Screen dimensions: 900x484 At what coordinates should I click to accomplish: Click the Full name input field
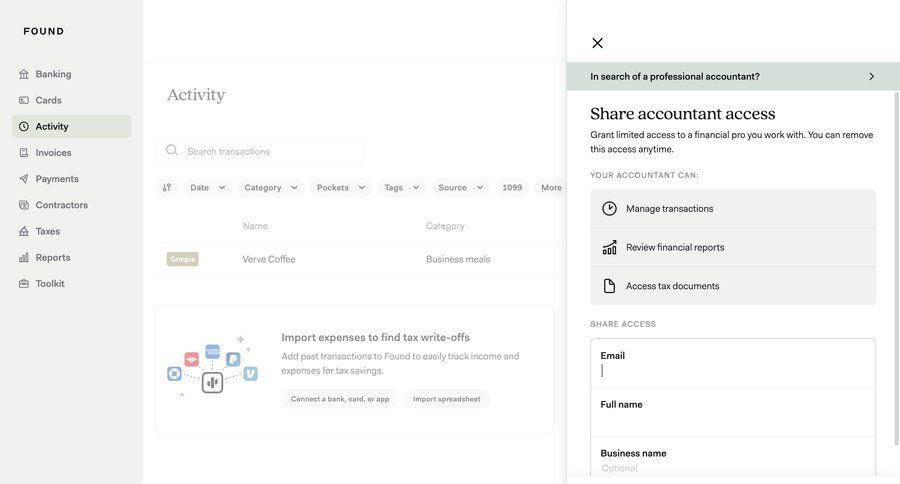click(733, 412)
